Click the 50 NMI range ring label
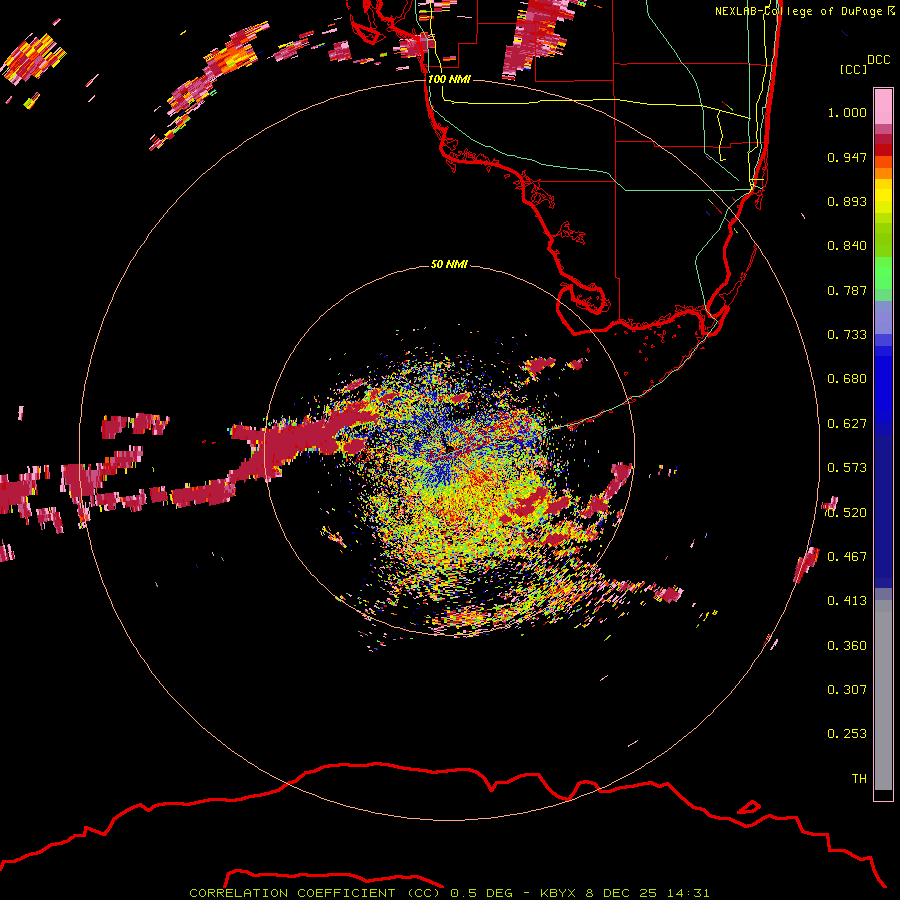This screenshot has width=900, height=900. [x=449, y=264]
